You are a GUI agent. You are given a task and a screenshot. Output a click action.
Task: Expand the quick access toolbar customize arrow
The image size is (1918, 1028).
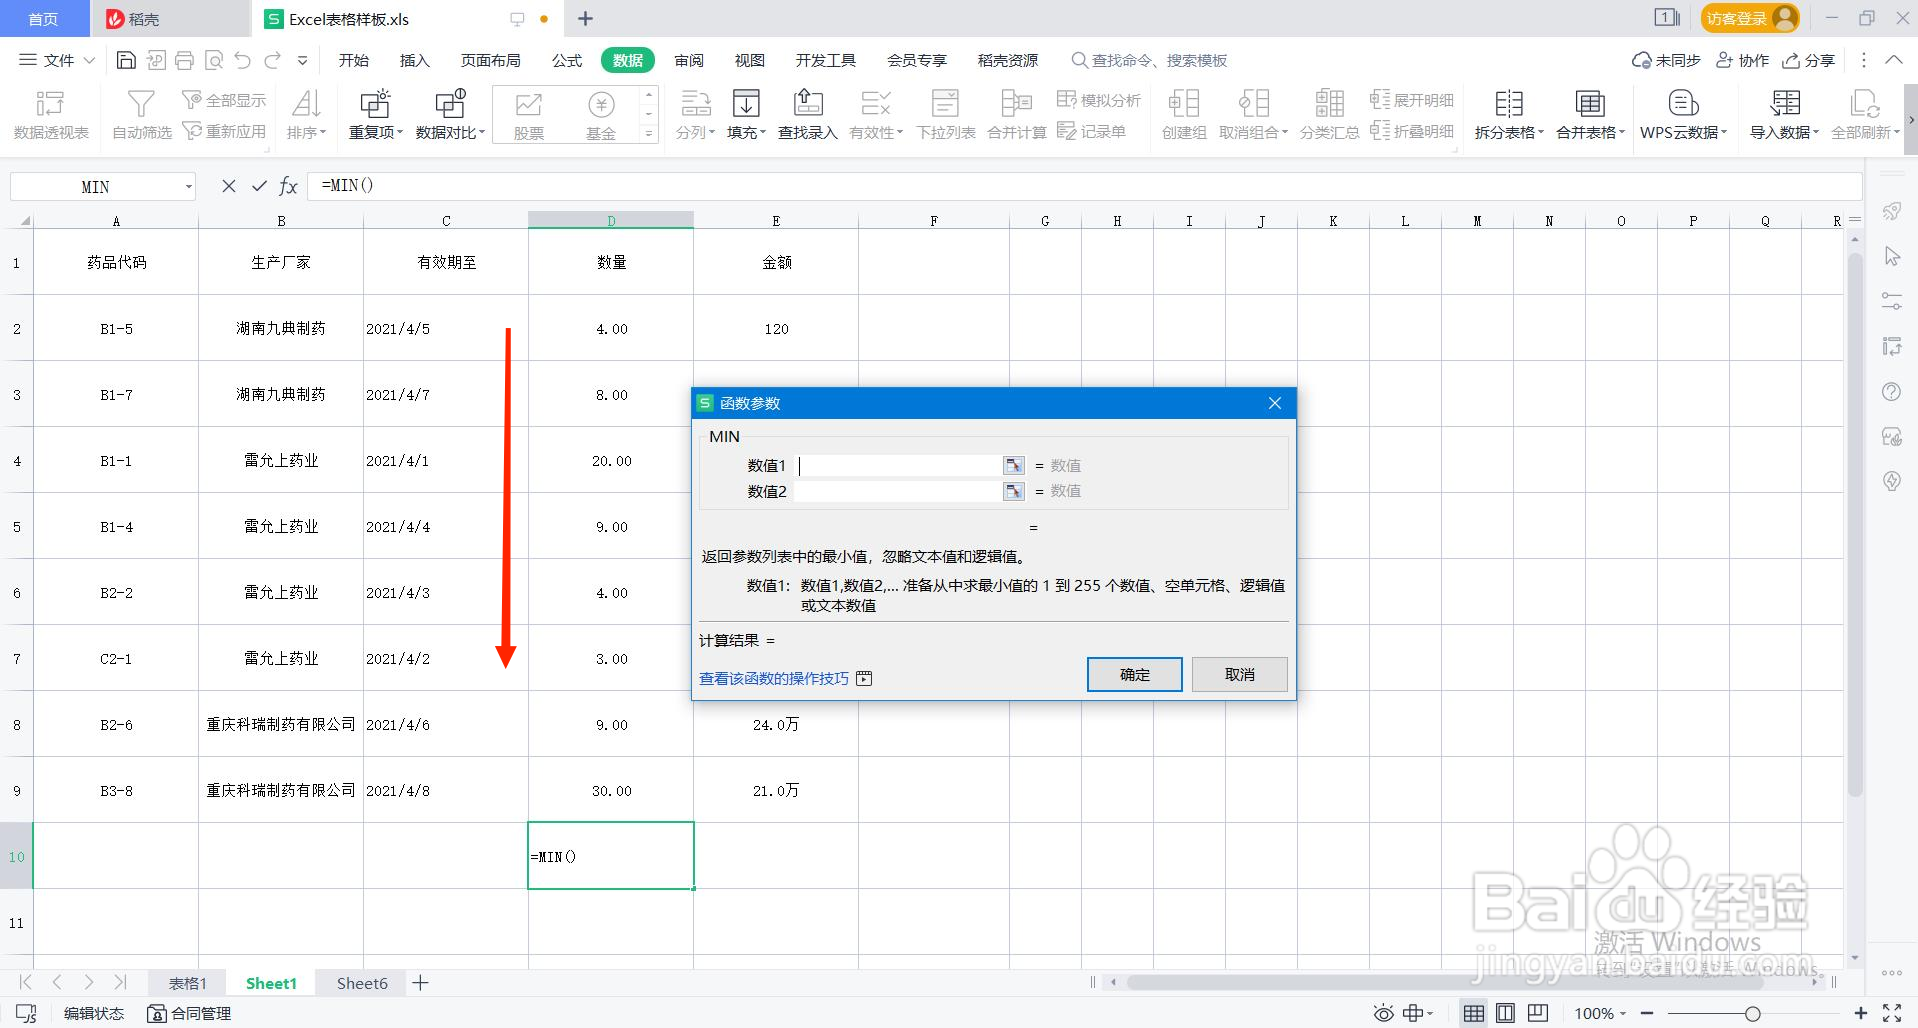(x=302, y=60)
